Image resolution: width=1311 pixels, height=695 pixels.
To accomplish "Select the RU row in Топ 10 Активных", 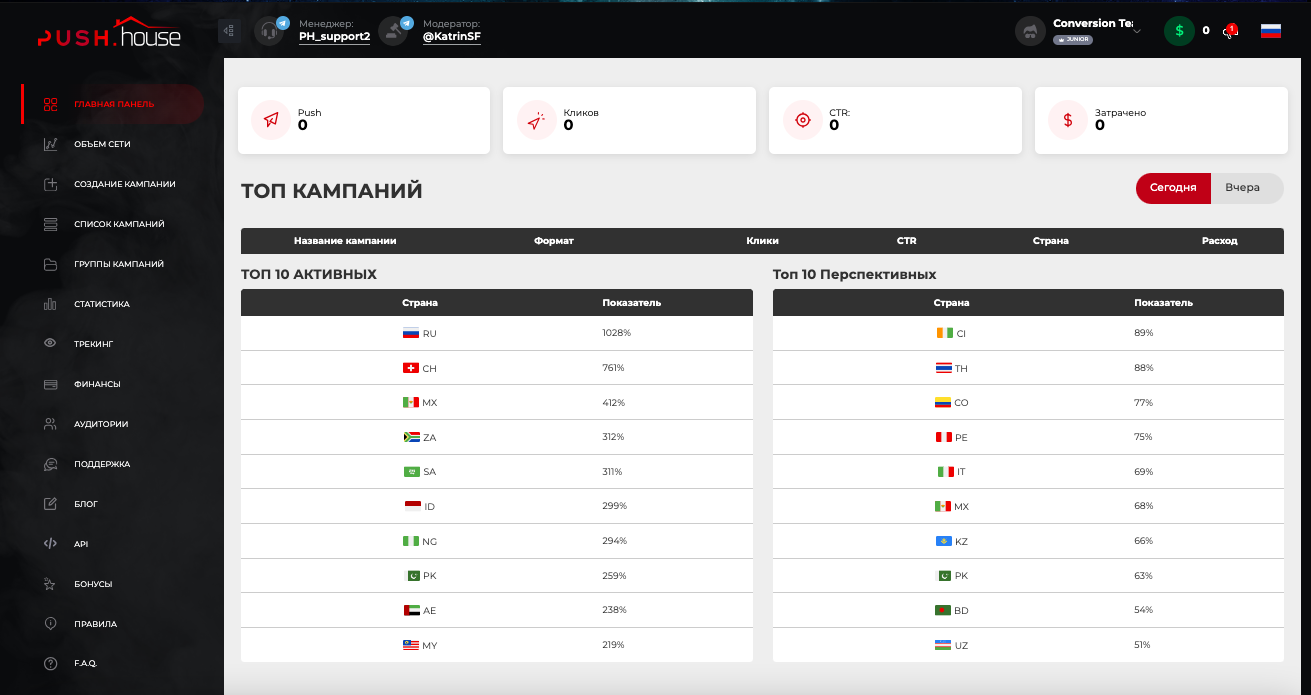I will (x=497, y=333).
